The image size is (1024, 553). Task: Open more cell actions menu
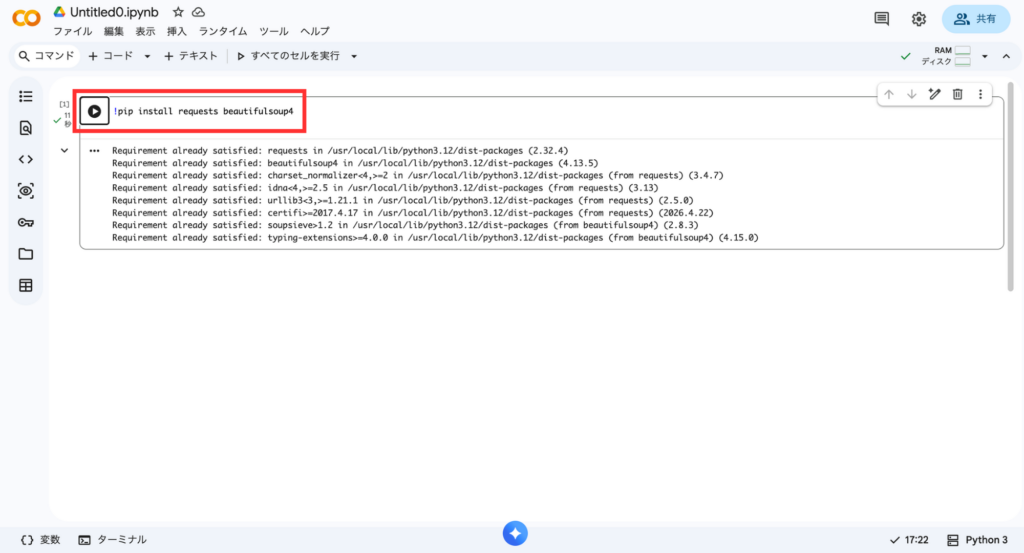click(x=980, y=95)
